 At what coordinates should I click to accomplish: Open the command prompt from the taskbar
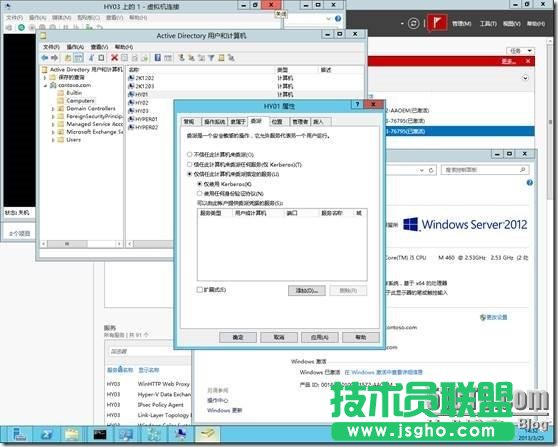click(100, 435)
